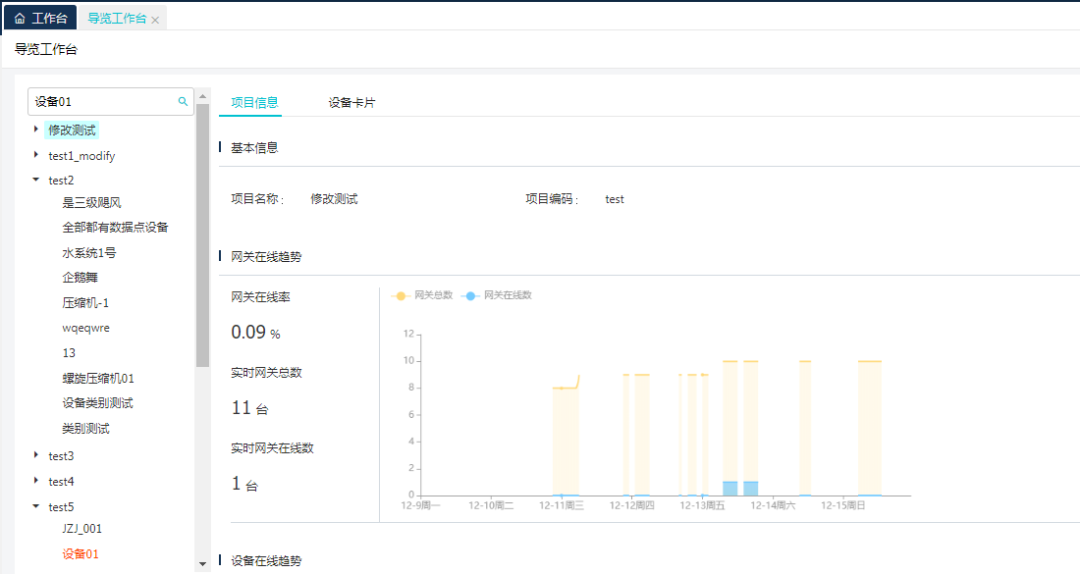Select 螺旋压缩机01 in the tree
The height and width of the screenshot is (574, 1080).
[x=98, y=378]
